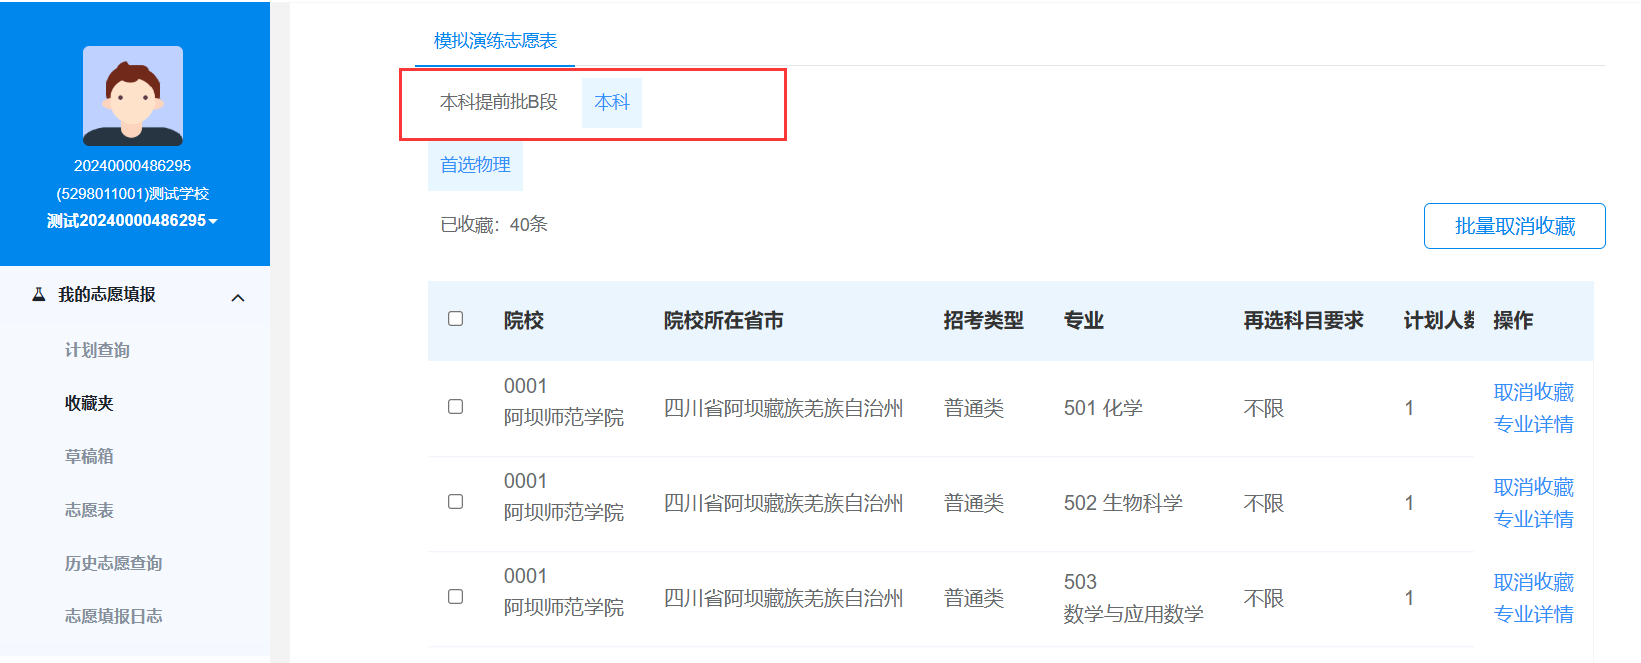Go to 草稿箱 in the sidebar
The image size is (1641, 663).
pos(89,456)
